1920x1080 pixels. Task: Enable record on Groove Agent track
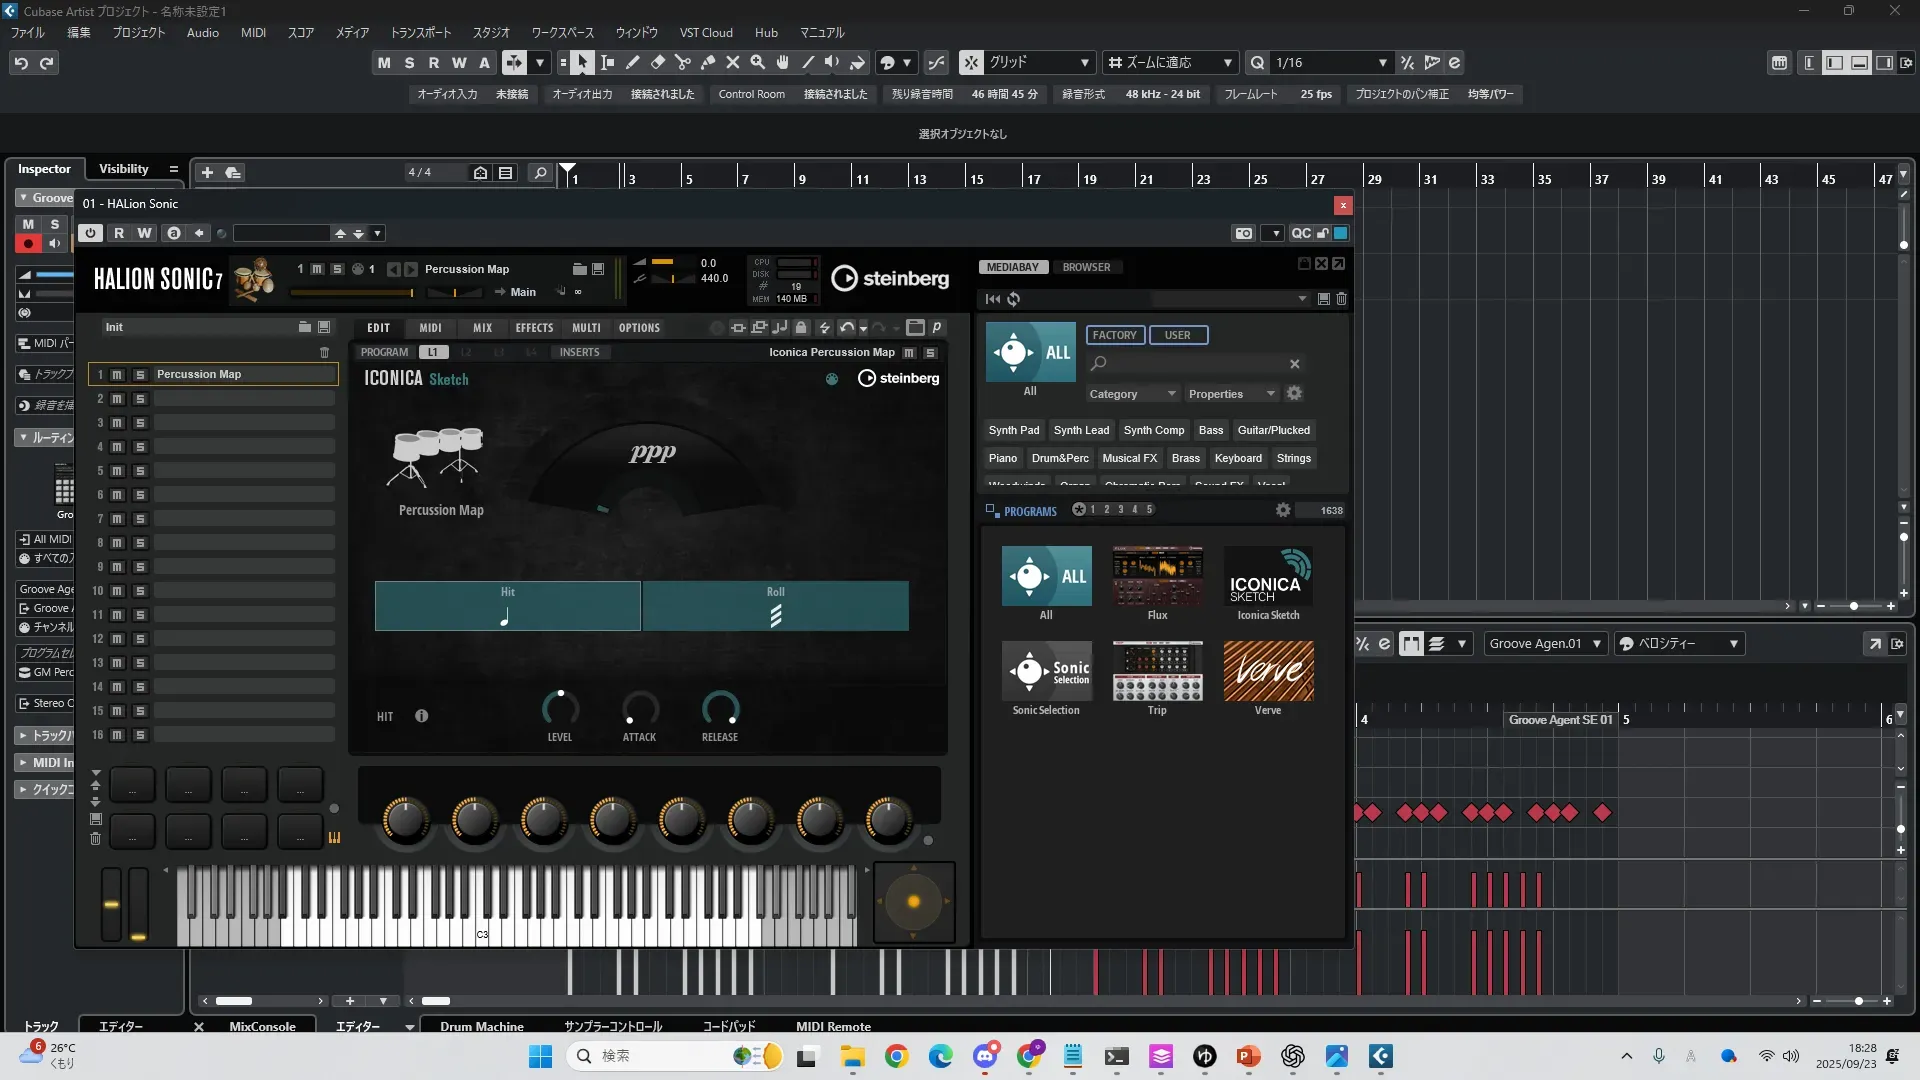click(28, 243)
